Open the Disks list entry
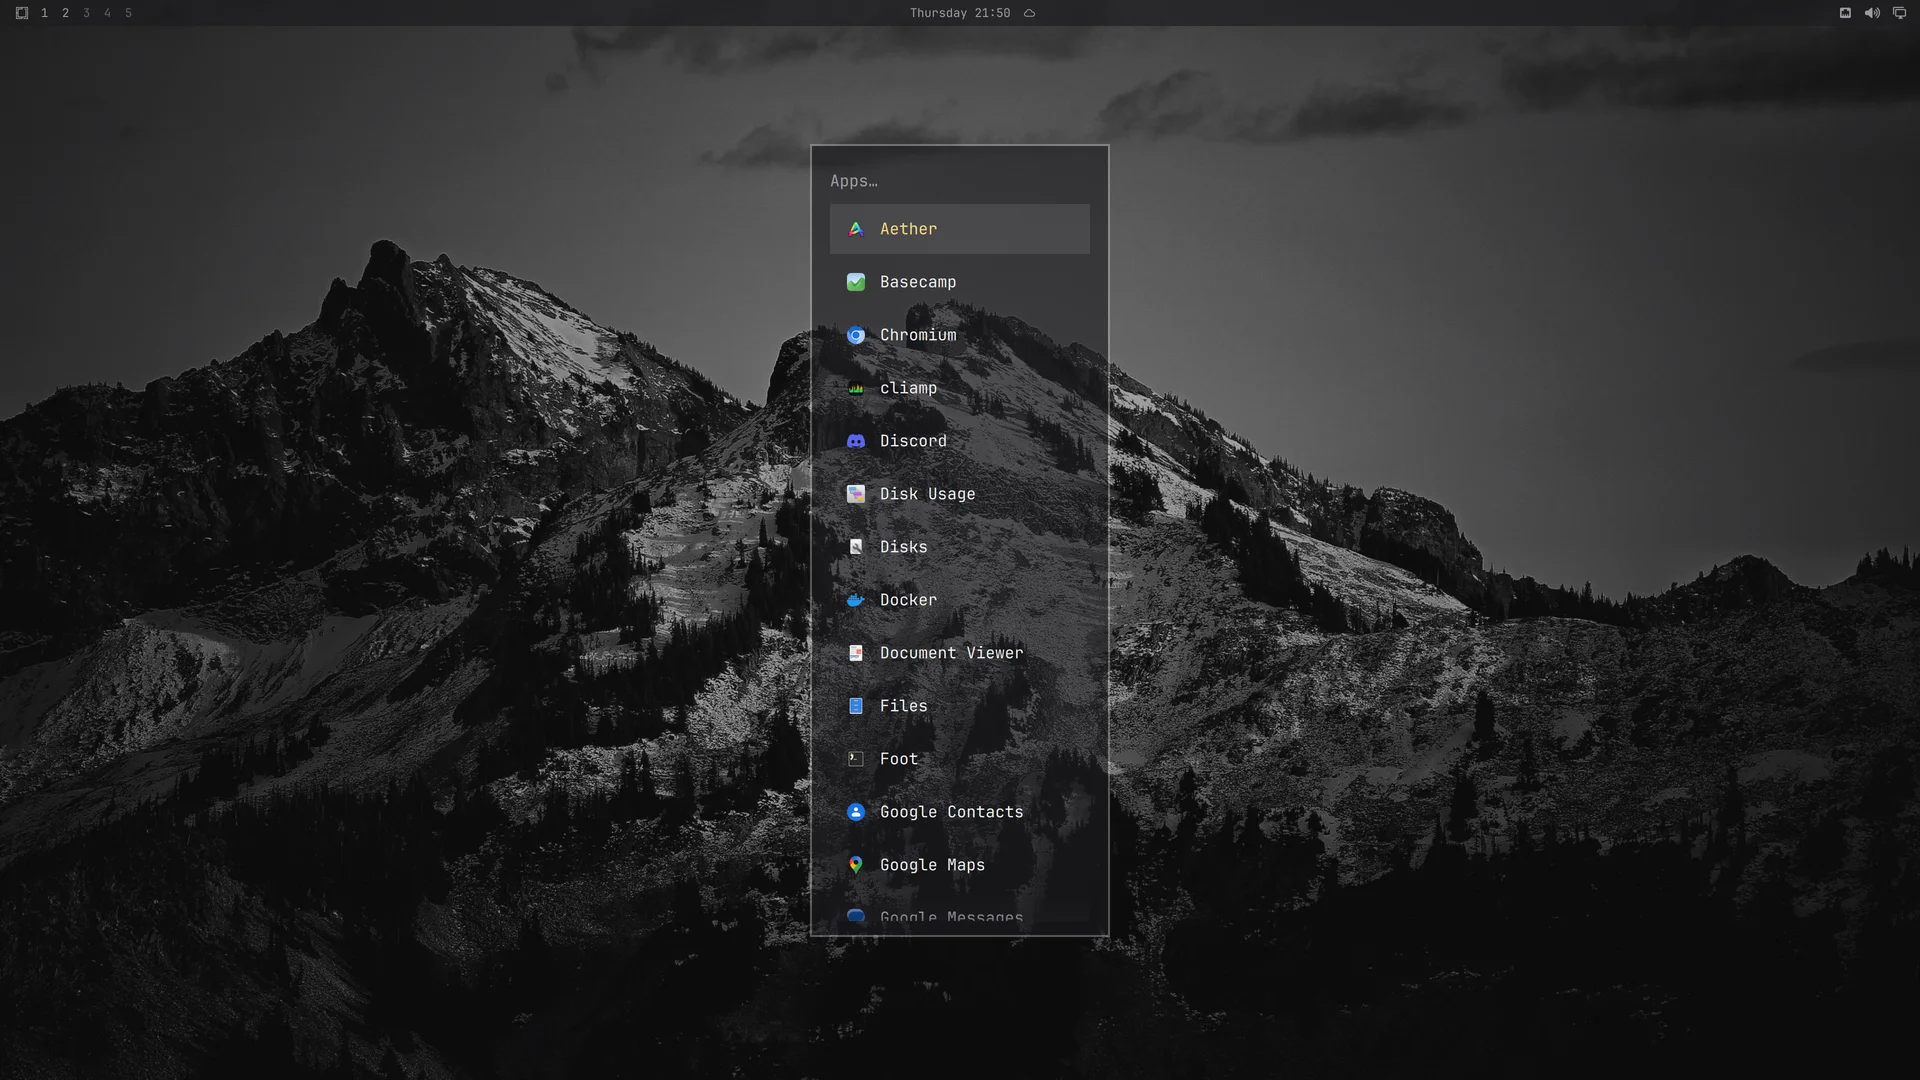 [960, 547]
